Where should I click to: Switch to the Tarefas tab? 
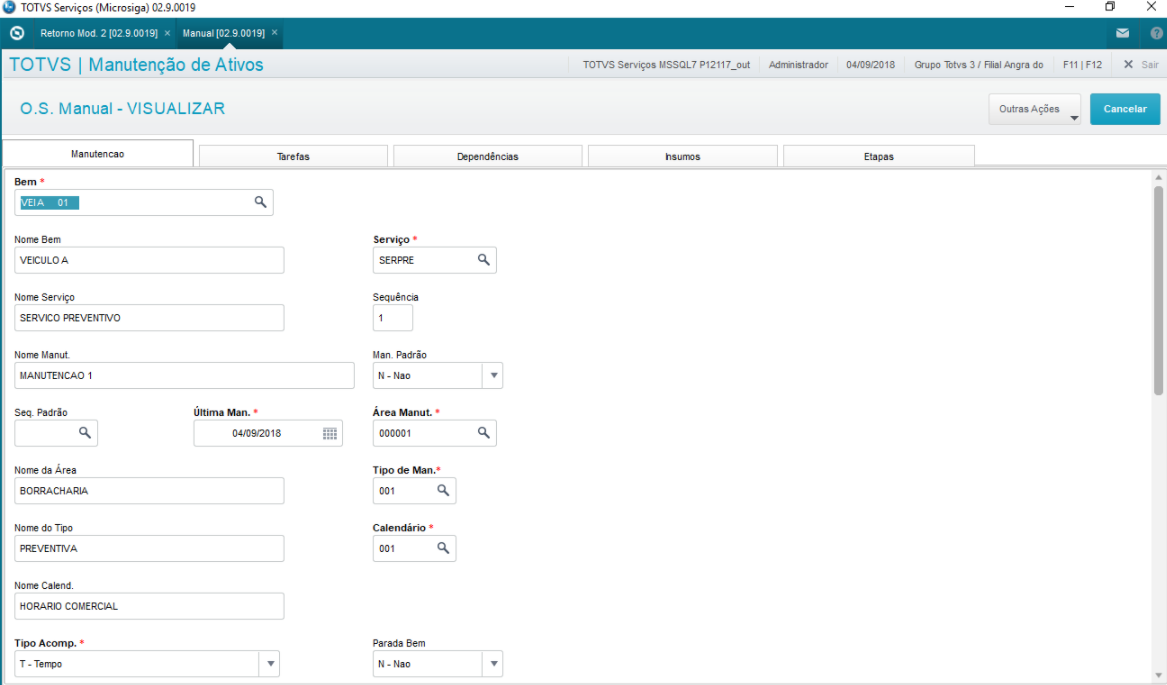[x=293, y=156]
